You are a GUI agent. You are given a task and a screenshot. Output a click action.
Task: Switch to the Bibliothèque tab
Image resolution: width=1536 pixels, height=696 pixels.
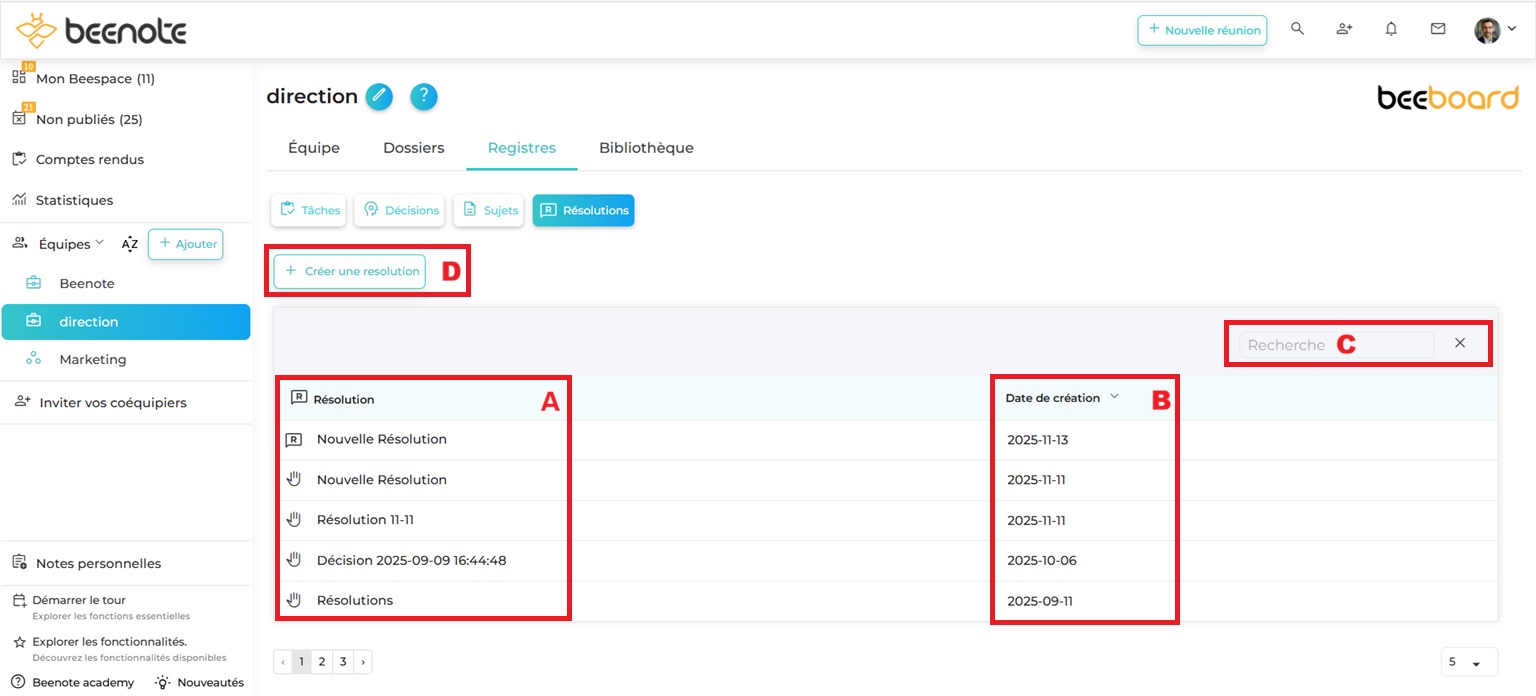pyautogui.click(x=646, y=148)
